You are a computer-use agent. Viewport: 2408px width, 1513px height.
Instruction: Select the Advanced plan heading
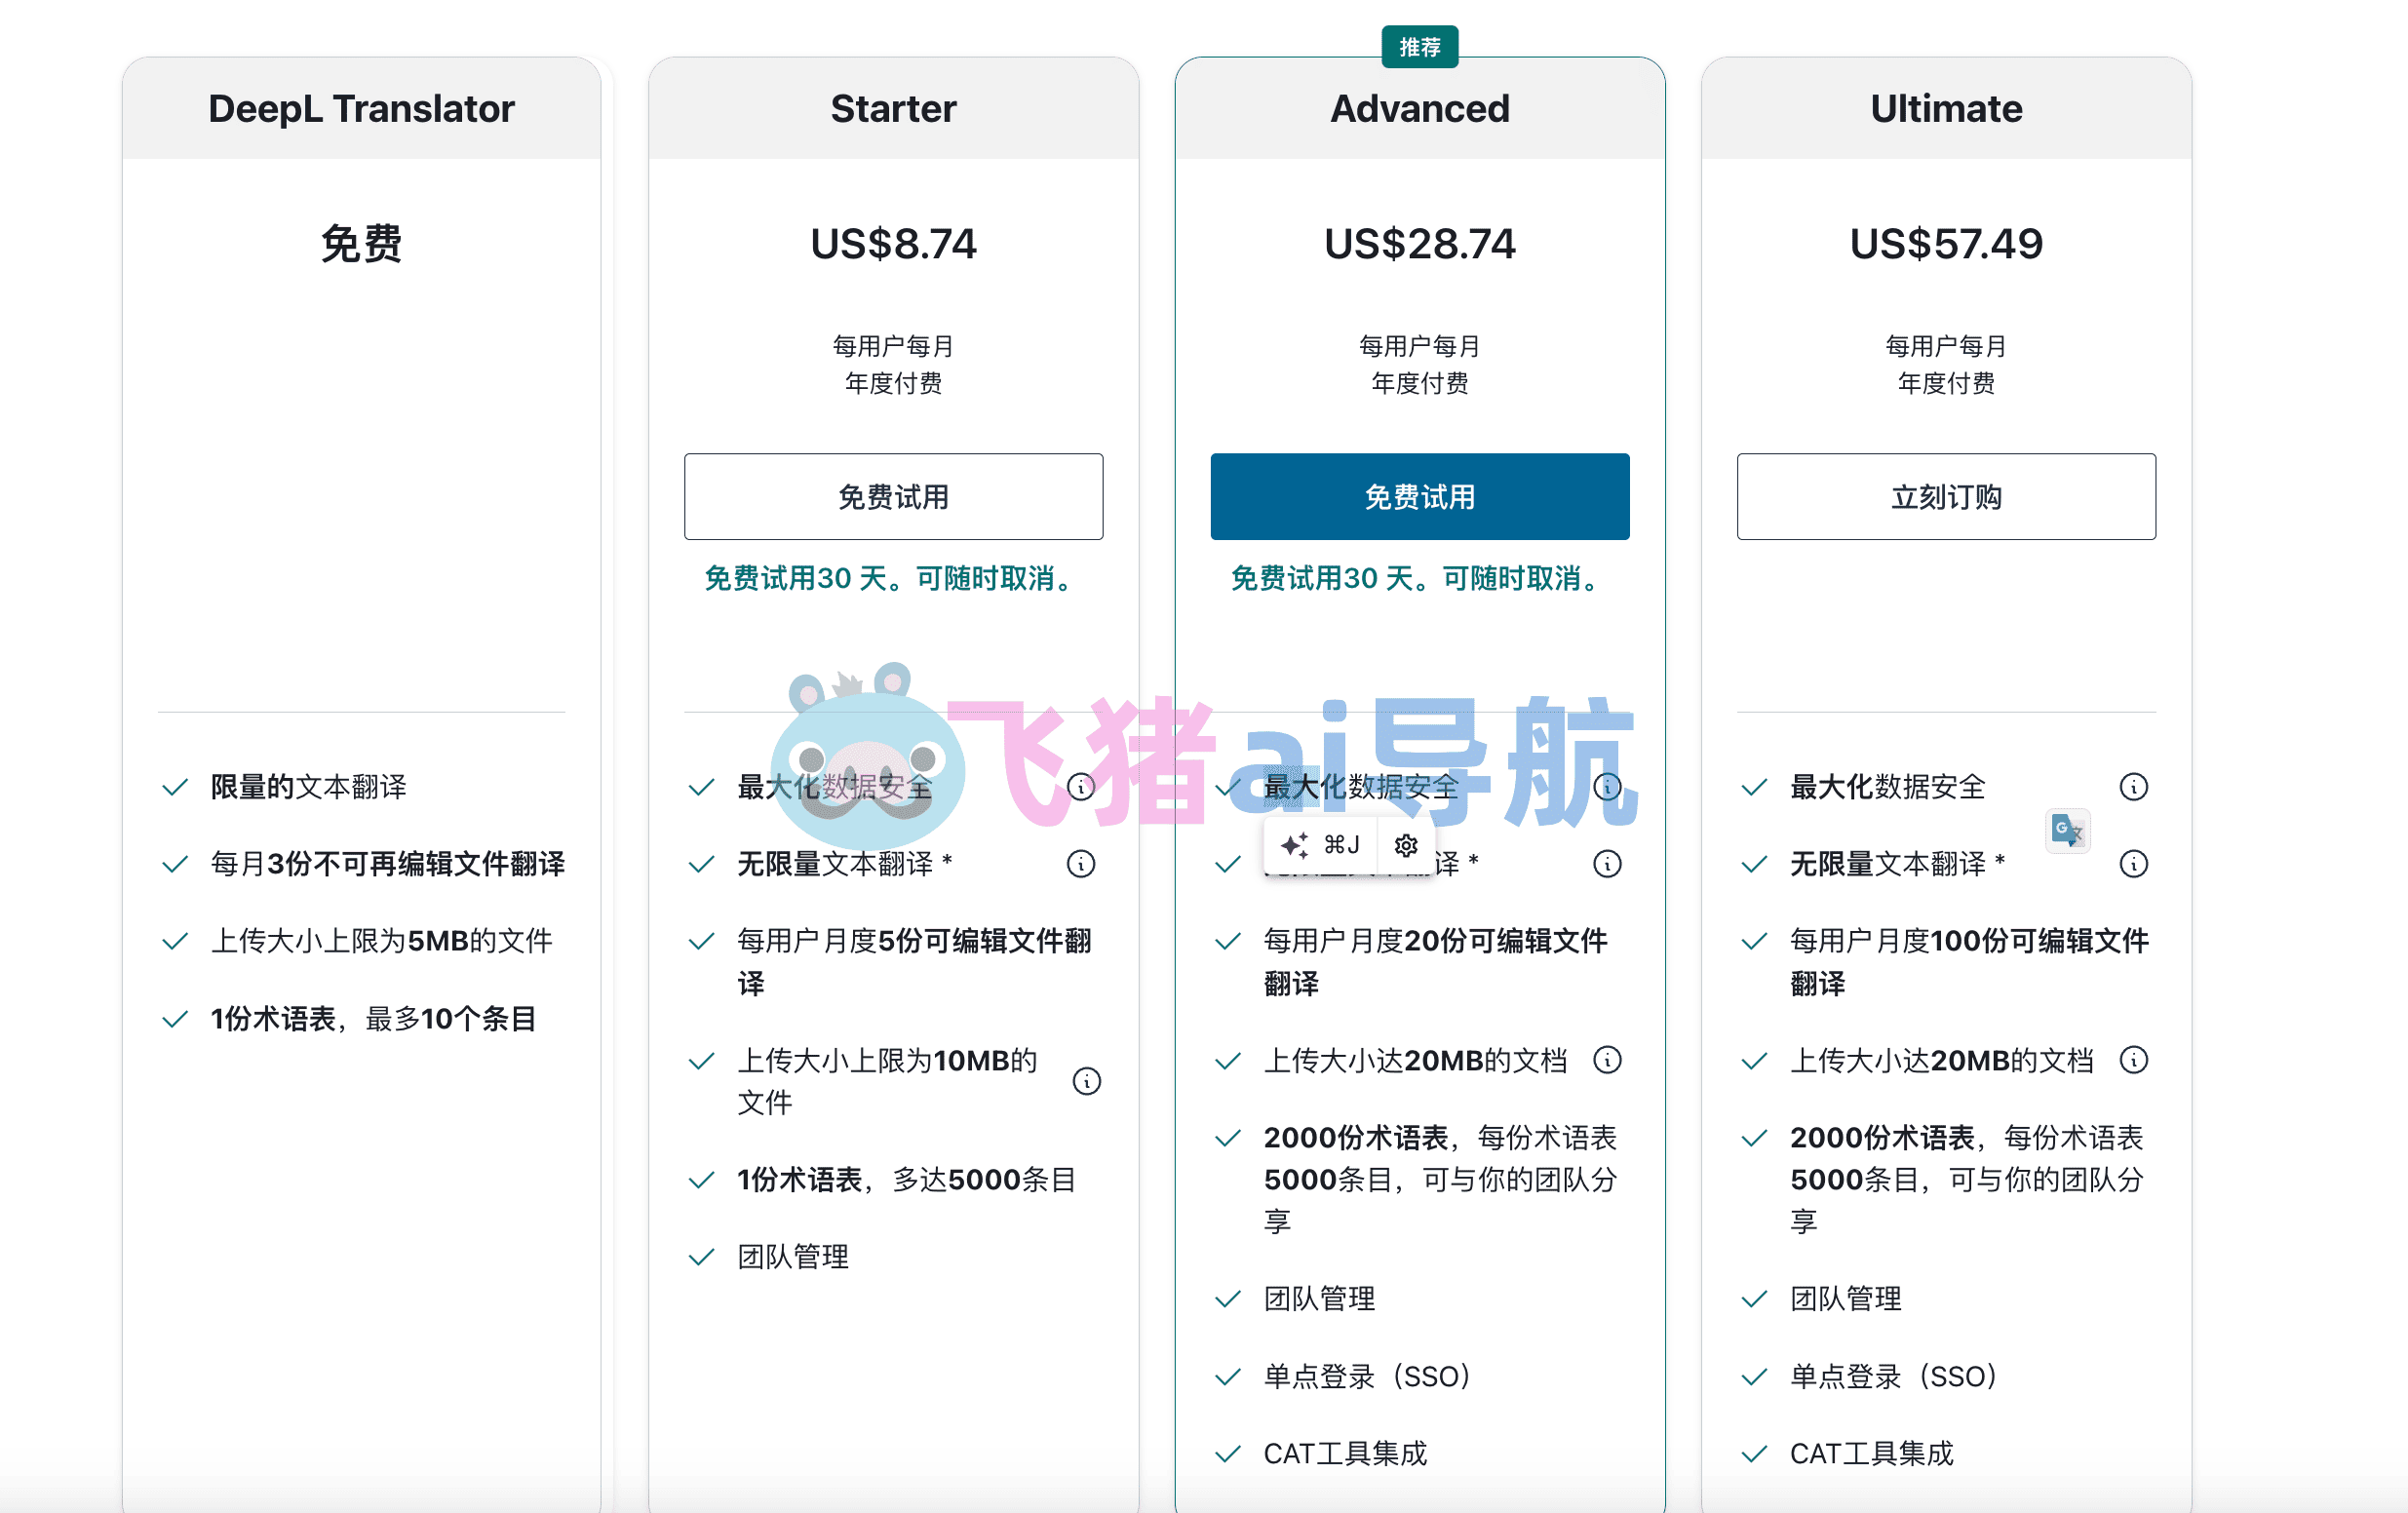click(1419, 108)
